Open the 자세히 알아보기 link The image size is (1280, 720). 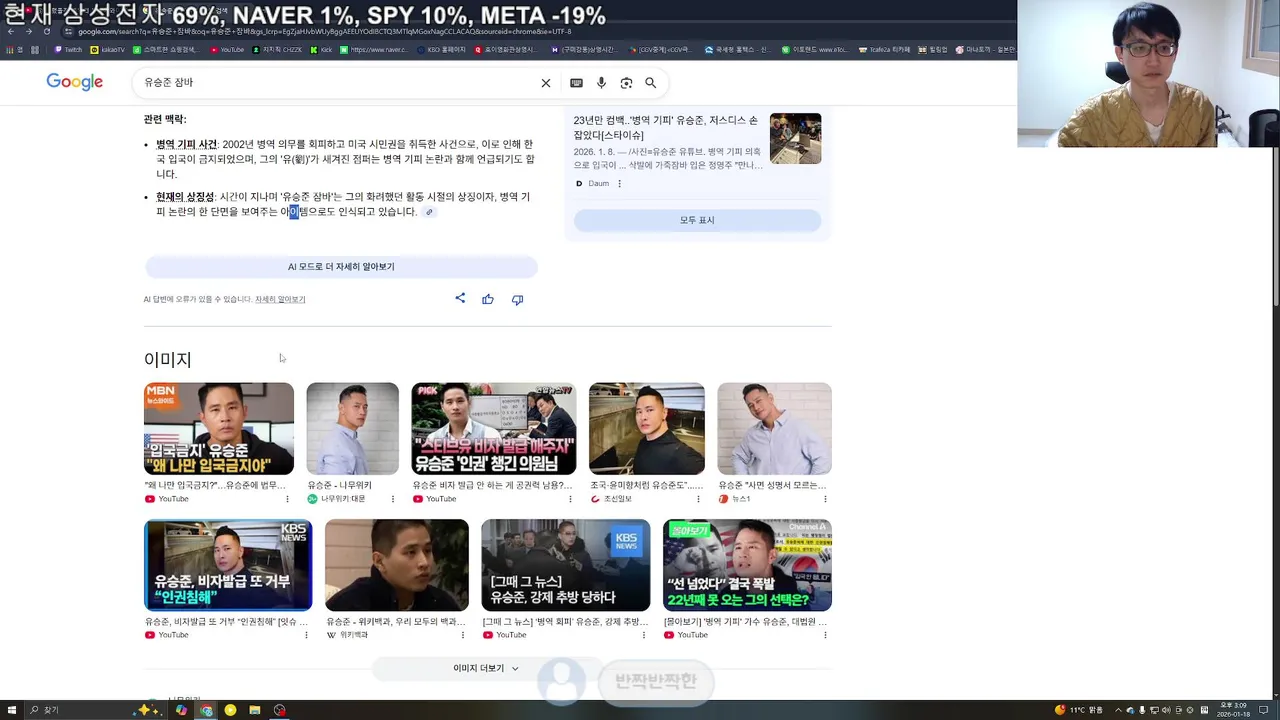[280, 299]
